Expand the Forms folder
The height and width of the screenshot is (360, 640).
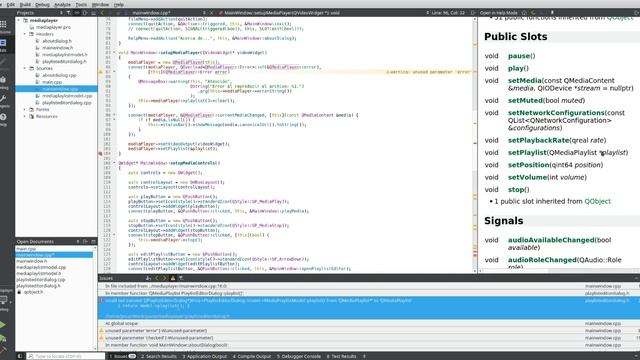(25, 110)
